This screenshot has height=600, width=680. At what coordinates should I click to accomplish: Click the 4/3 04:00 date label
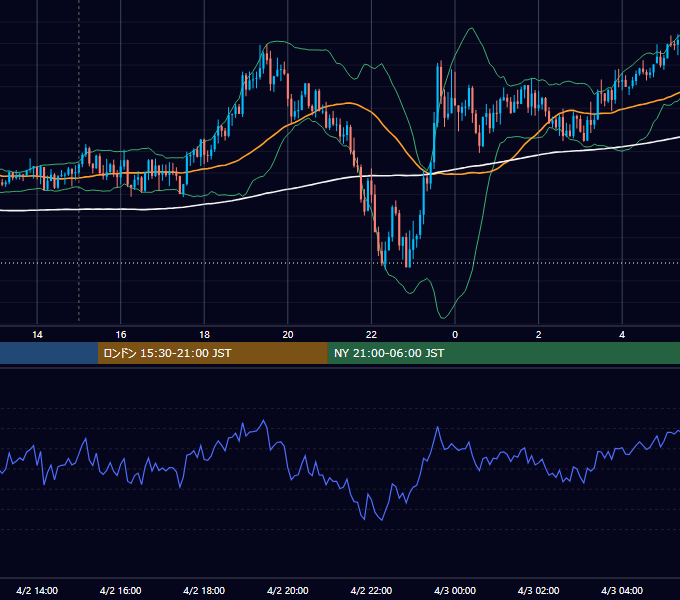click(x=622, y=590)
